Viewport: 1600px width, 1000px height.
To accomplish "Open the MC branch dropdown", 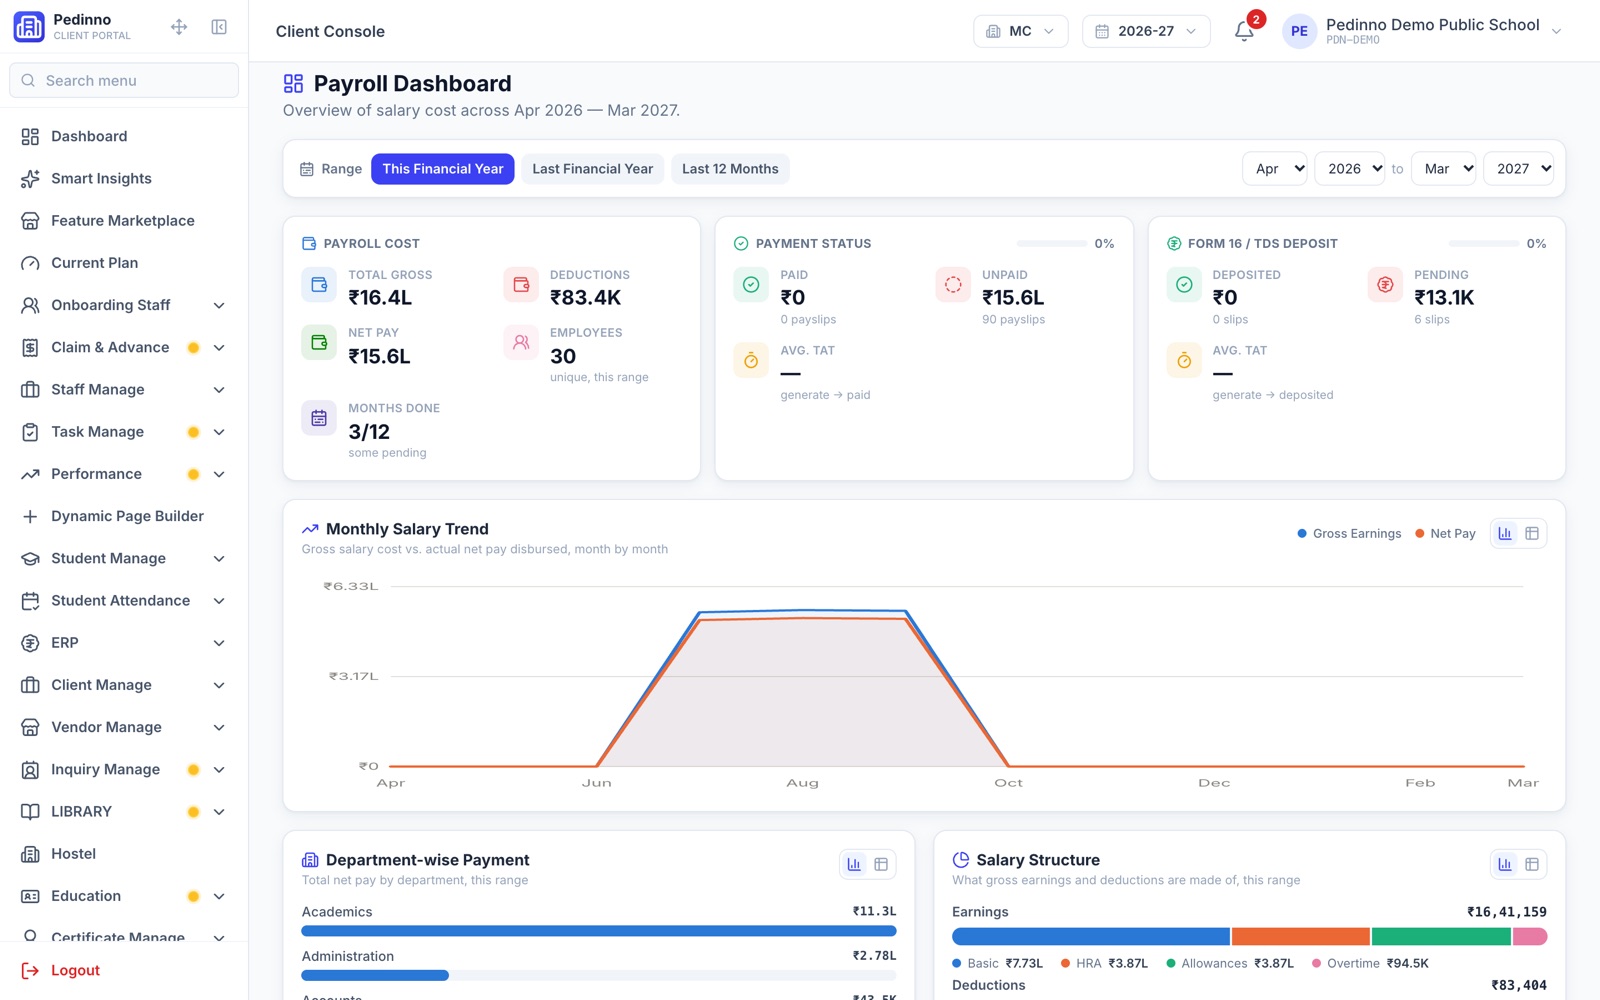I will pos(1020,31).
